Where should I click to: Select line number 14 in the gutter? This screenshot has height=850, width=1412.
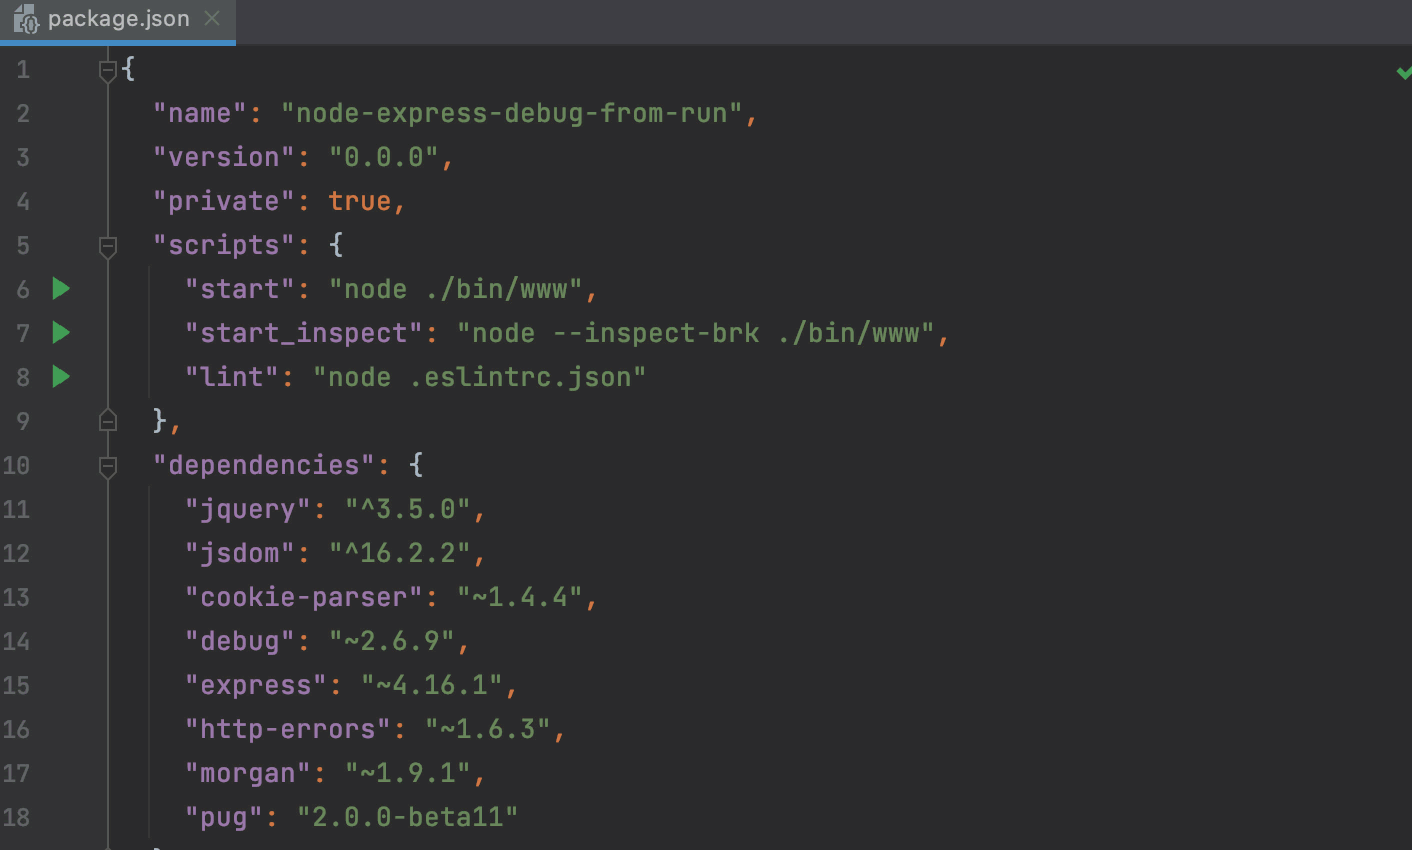17,641
